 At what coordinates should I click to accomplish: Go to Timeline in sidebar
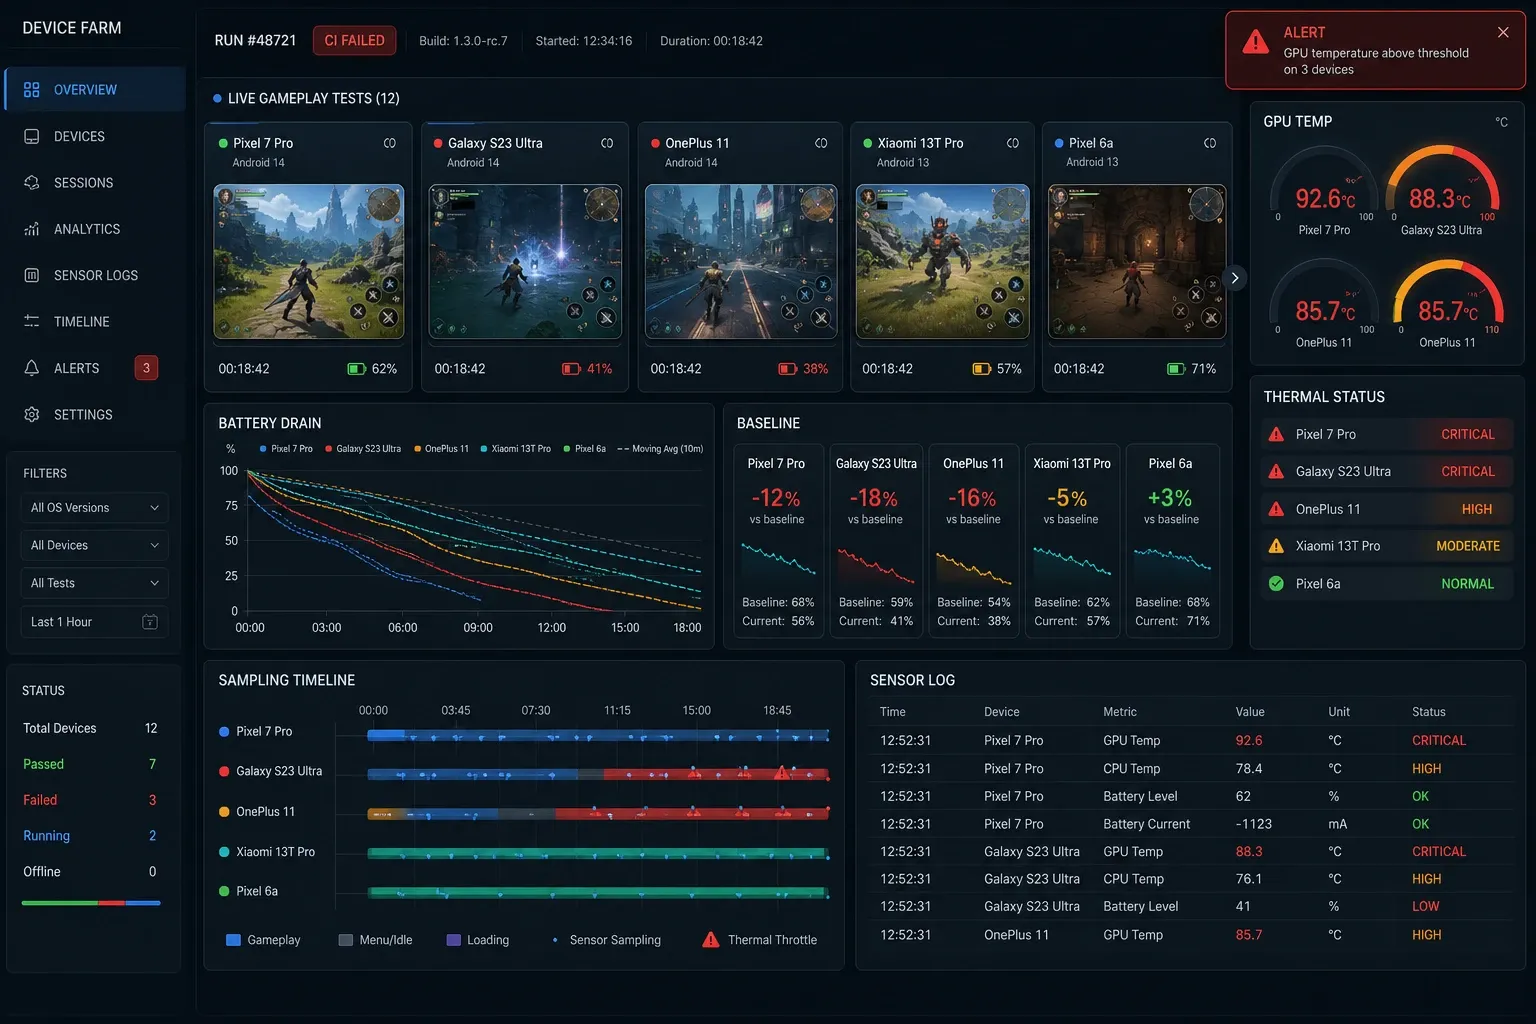point(95,322)
